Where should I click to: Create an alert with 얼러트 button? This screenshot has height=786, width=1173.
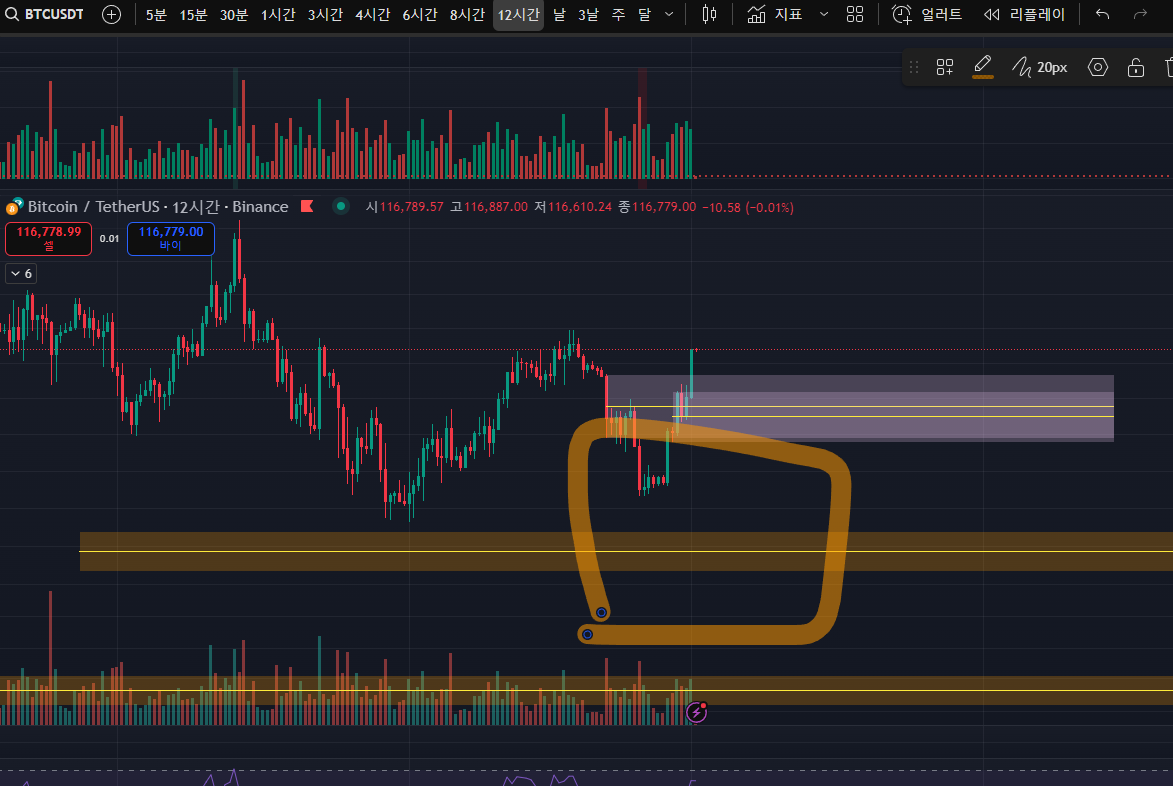click(926, 14)
